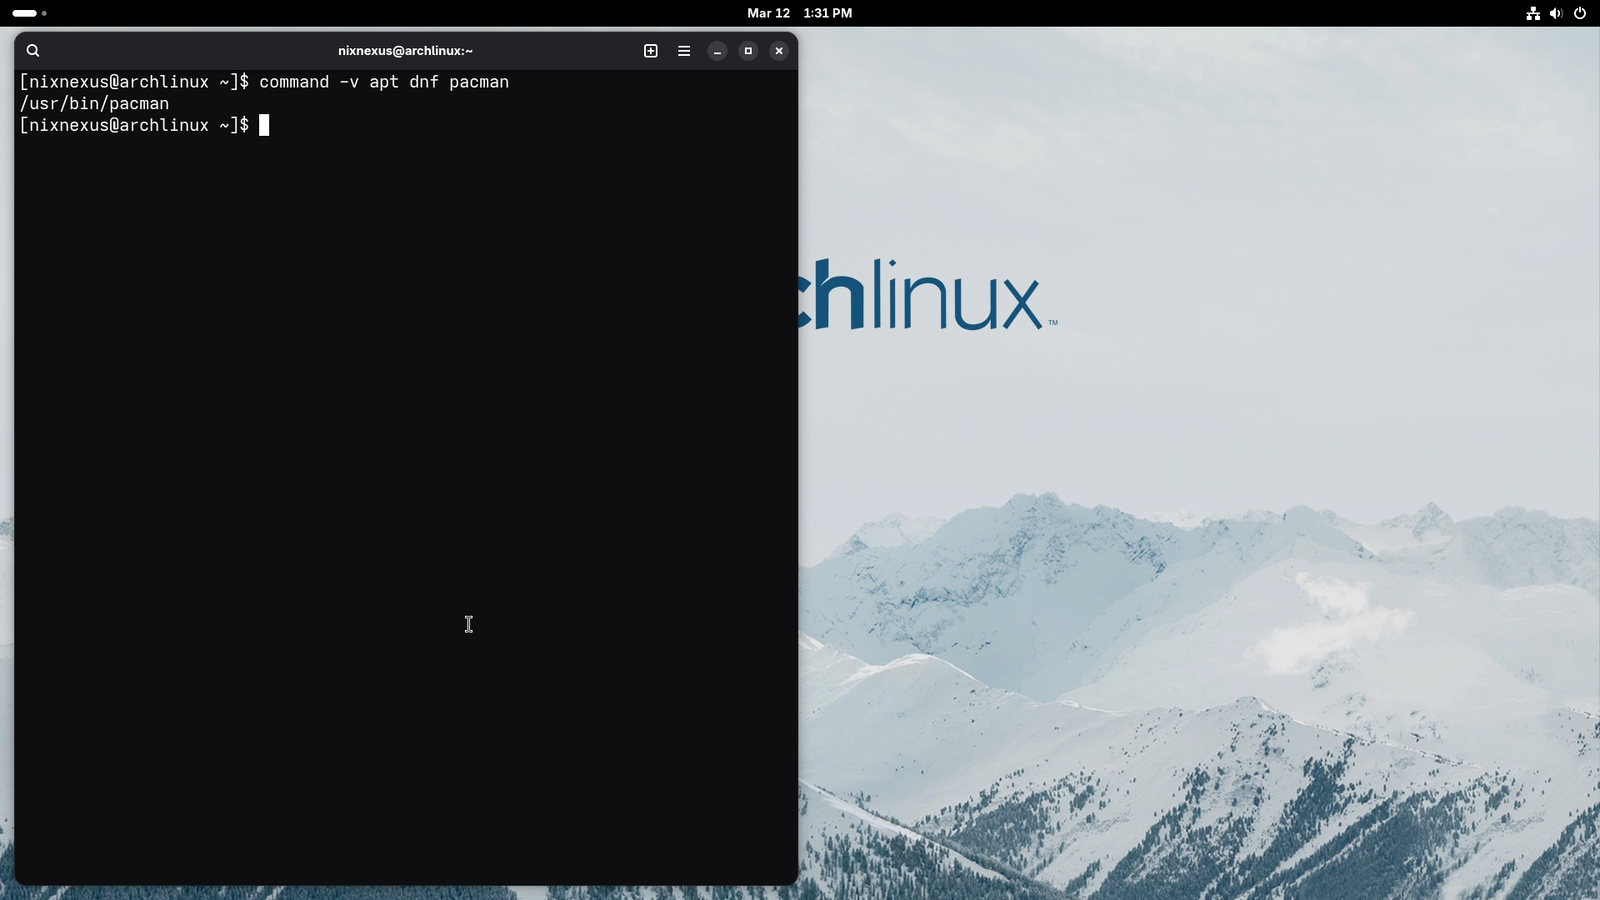Click the Arch Linux logo on the wallpaper

(940, 295)
